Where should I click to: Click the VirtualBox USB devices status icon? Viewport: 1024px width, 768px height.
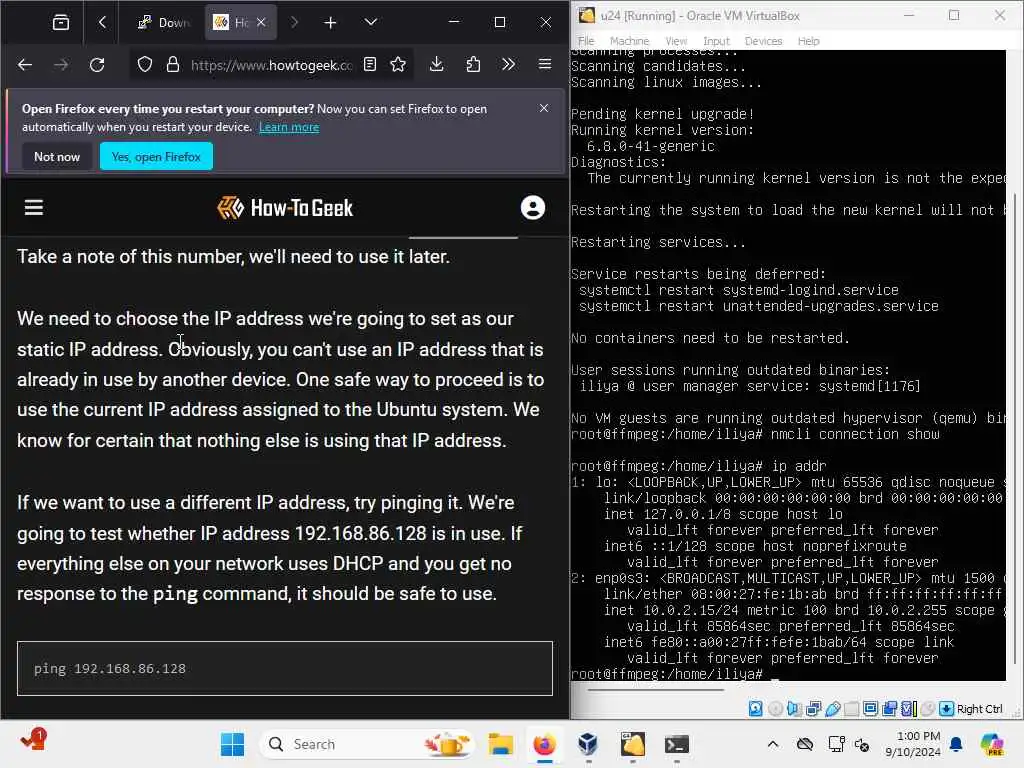click(833, 709)
